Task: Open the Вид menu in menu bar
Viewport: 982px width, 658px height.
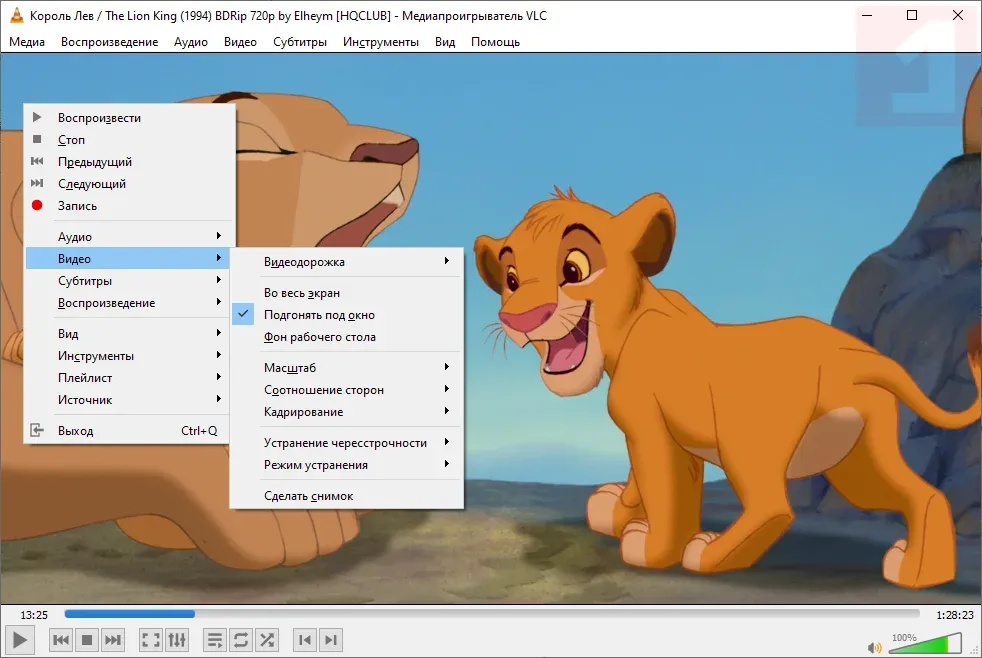Action: [x=445, y=42]
